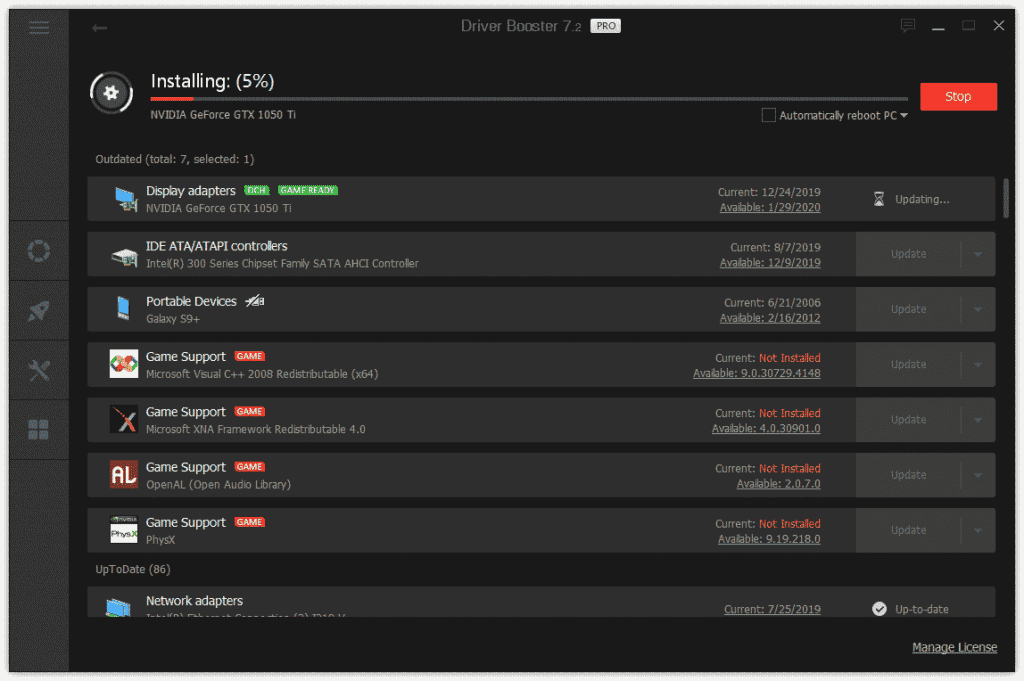The width and height of the screenshot is (1024, 681).
Task: Open the Action Center grid icon
Action: [39, 429]
